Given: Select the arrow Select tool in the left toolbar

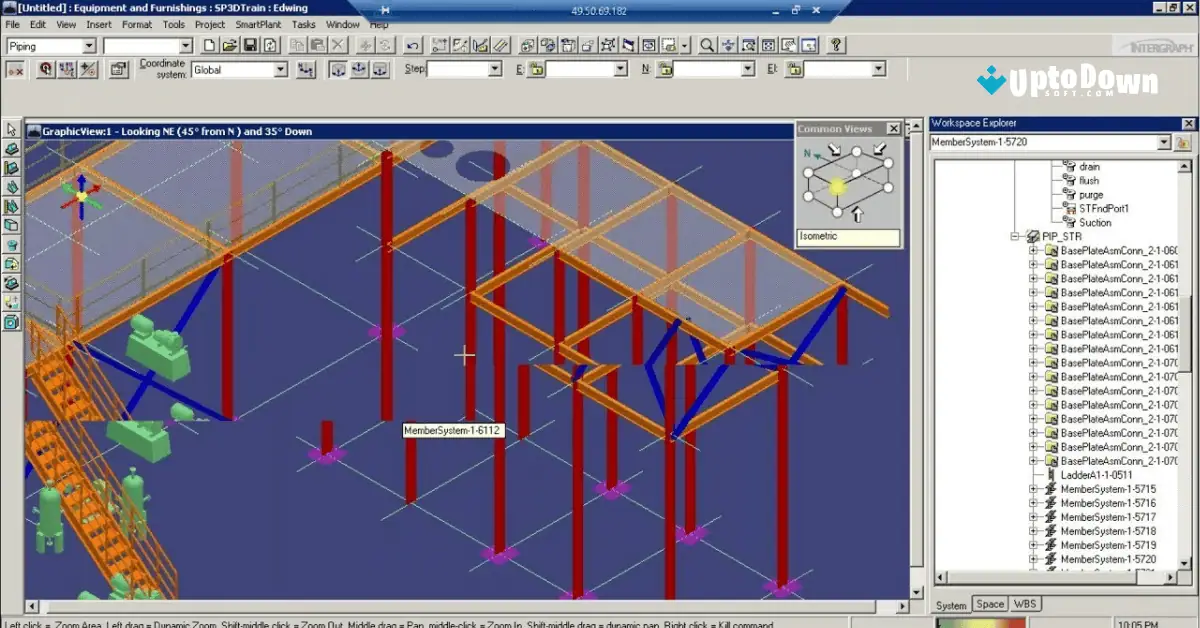Looking at the screenshot, I should click(11, 130).
